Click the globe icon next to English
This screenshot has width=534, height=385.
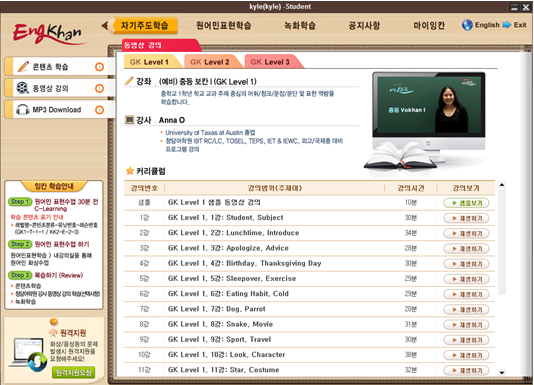(467, 25)
